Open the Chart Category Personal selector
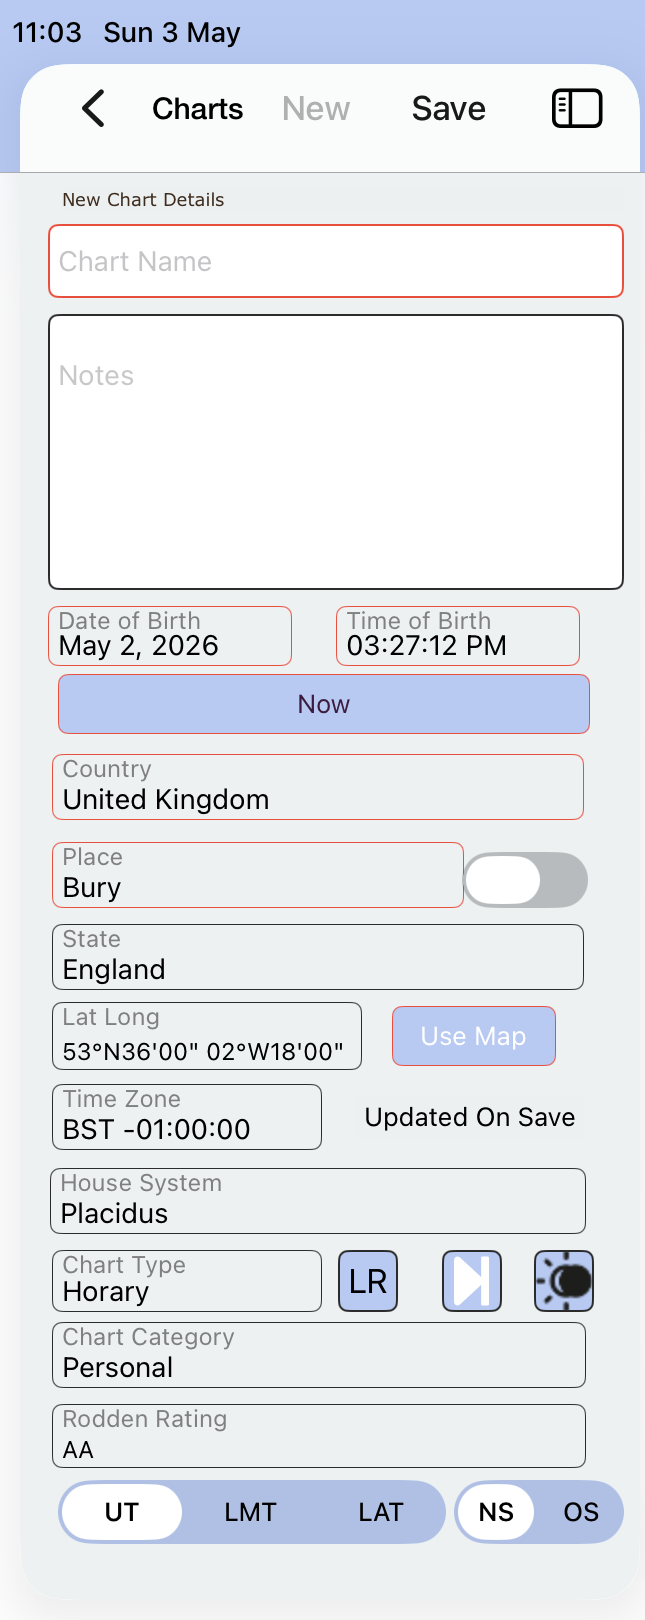645x1620 pixels. pos(318,1355)
